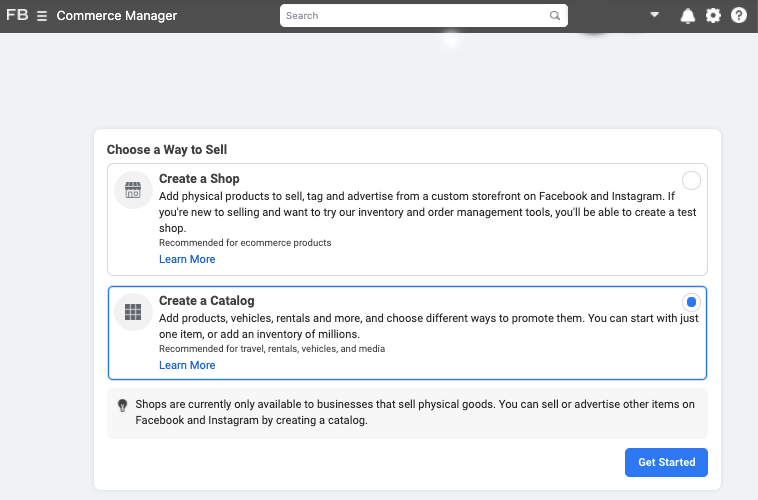758x500 pixels.
Task: Open the notifications bell
Action: [x=687, y=16]
